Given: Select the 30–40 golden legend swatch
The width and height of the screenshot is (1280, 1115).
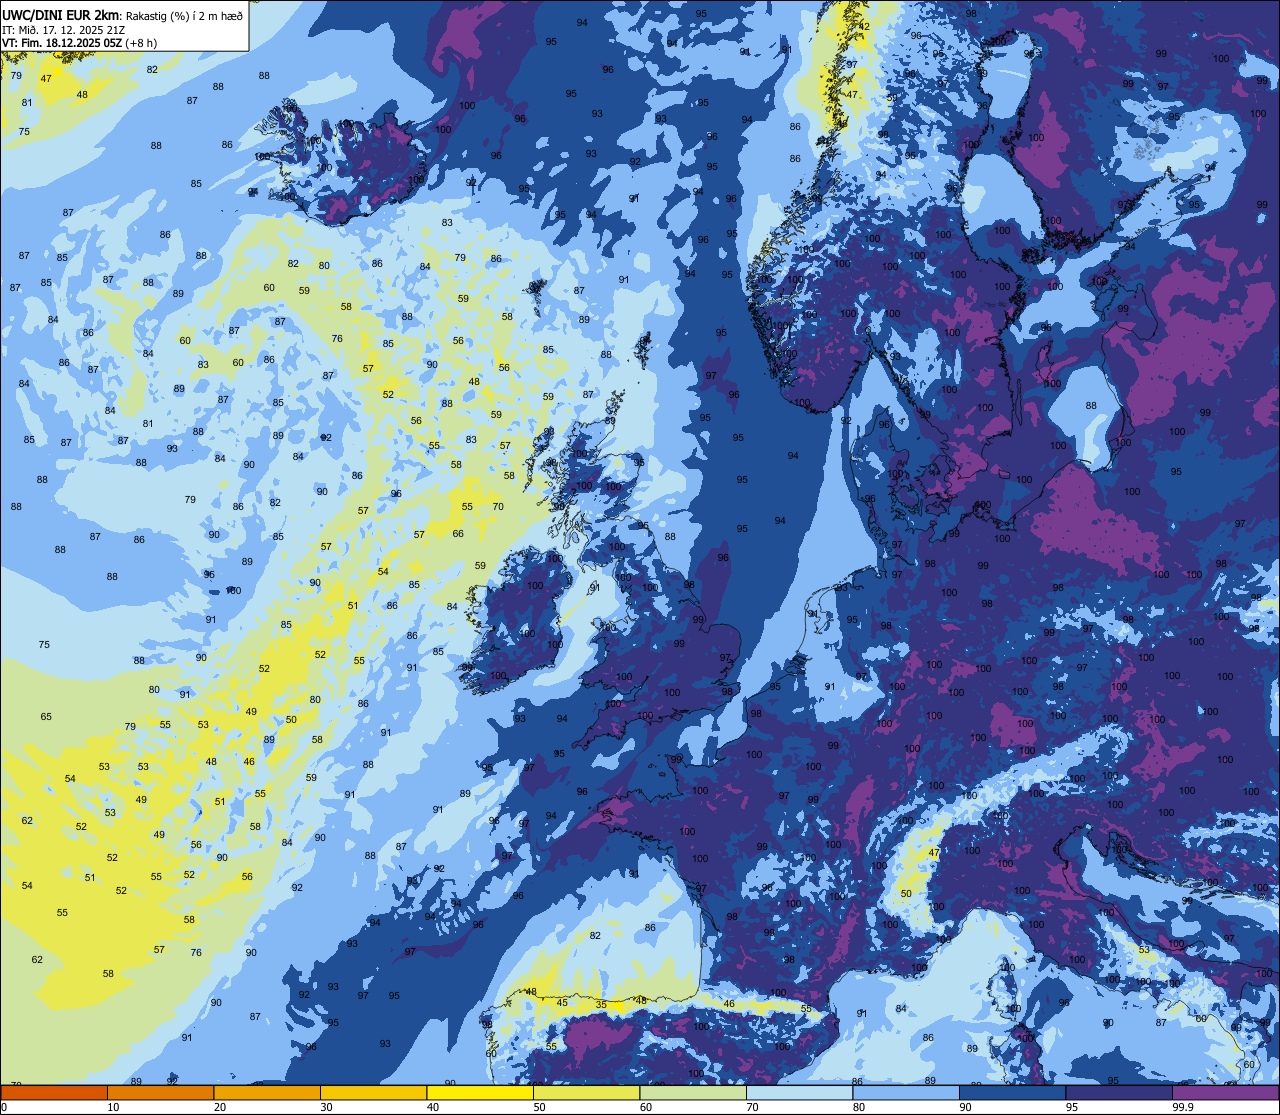Looking at the screenshot, I should pos(373,1092).
